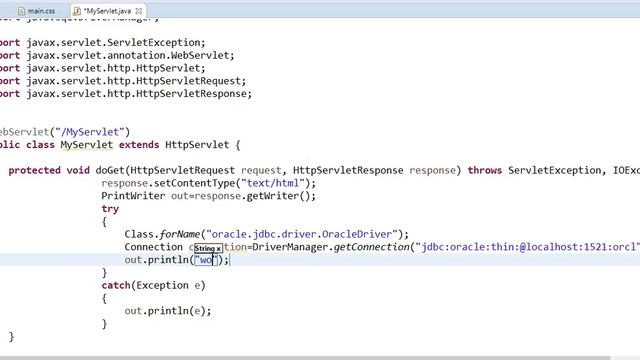Click the 'try' keyword

click(x=110, y=209)
